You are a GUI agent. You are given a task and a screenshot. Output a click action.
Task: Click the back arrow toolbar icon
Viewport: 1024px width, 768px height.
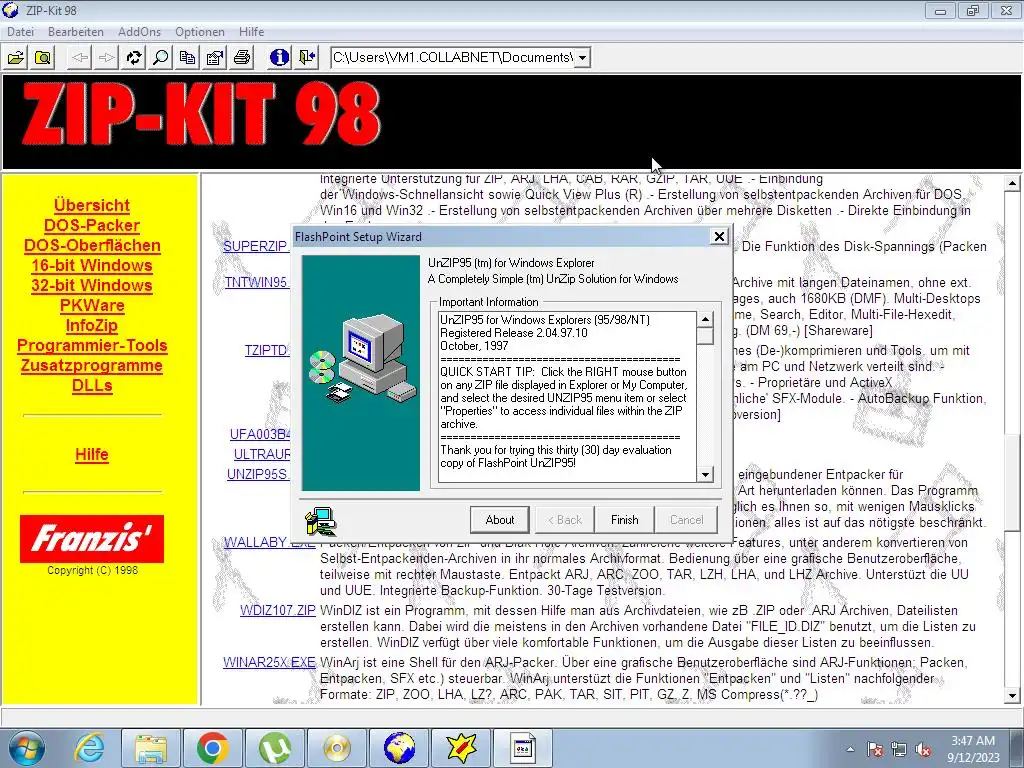tap(80, 57)
